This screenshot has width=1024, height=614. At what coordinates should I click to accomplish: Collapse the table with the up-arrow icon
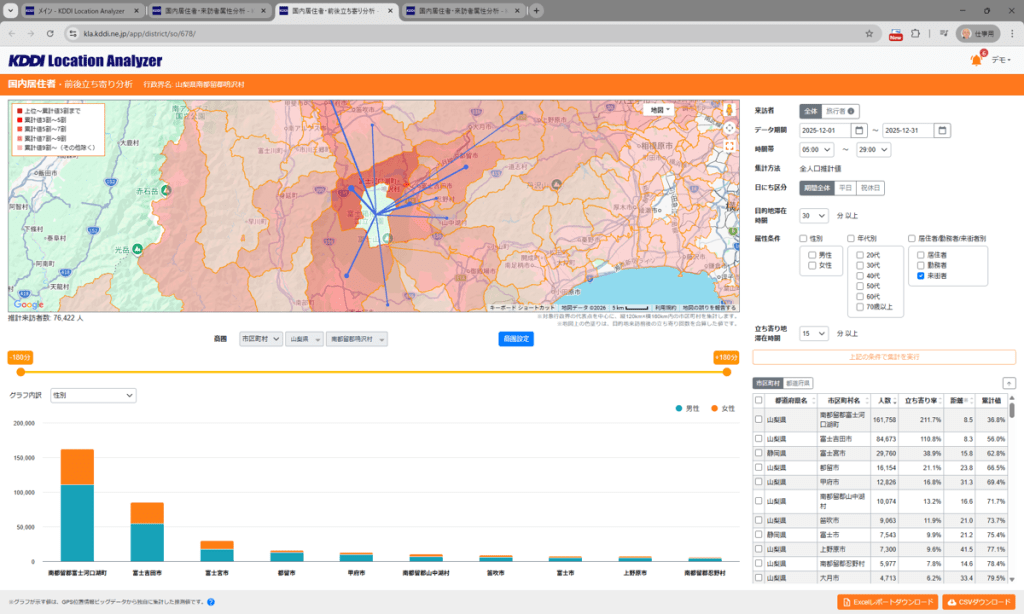1009,383
